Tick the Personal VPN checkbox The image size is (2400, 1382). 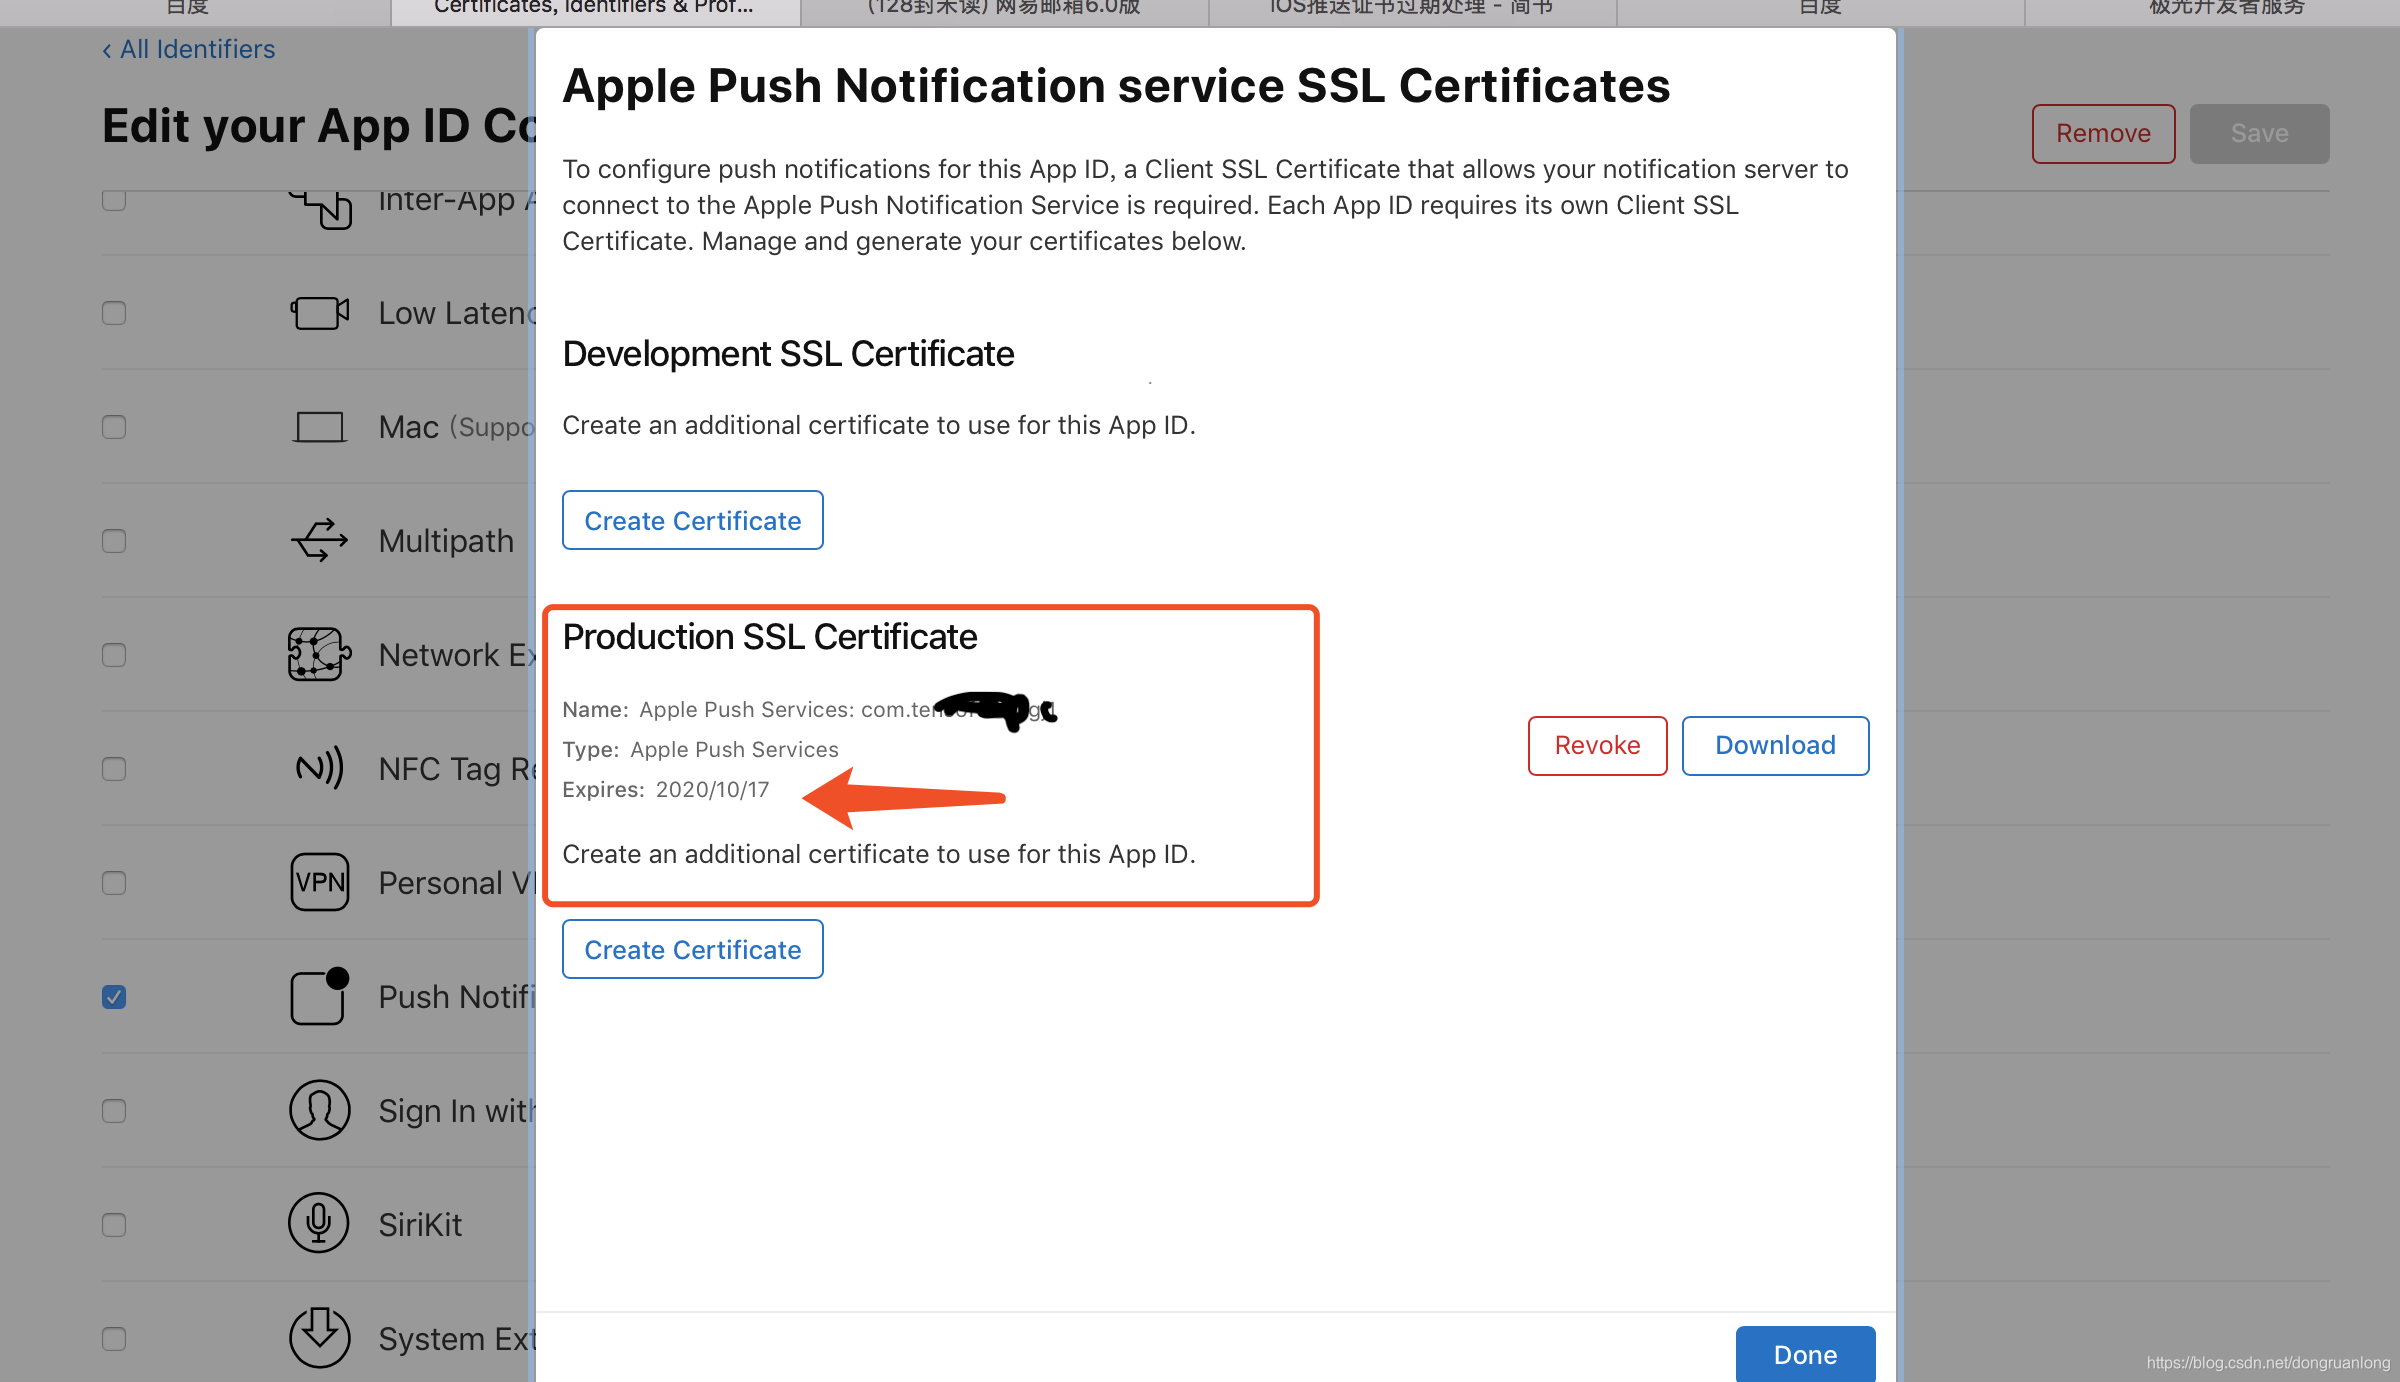pos(114,883)
